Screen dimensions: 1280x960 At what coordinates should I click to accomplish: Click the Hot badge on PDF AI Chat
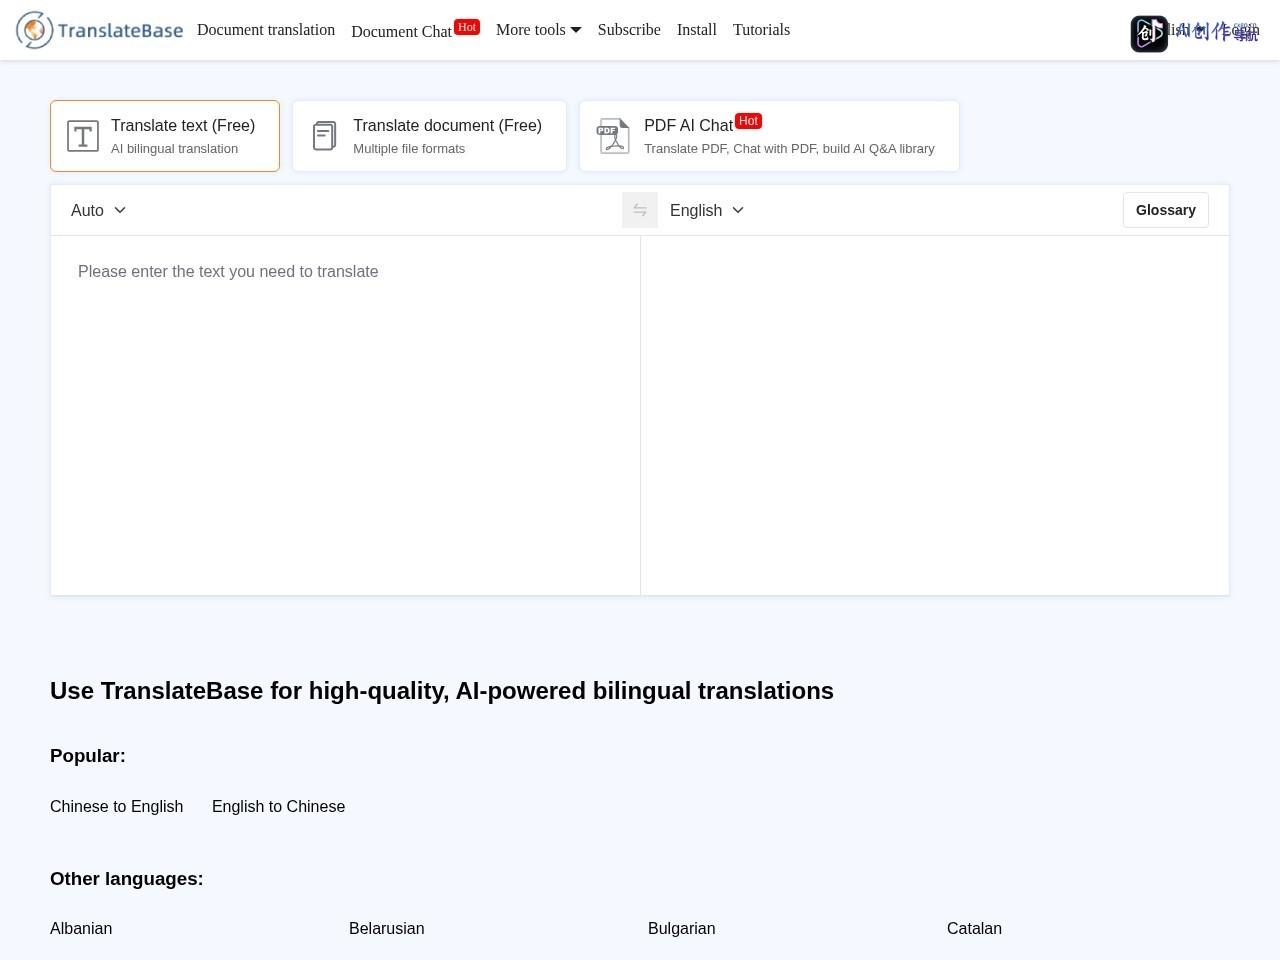[x=748, y=121]
